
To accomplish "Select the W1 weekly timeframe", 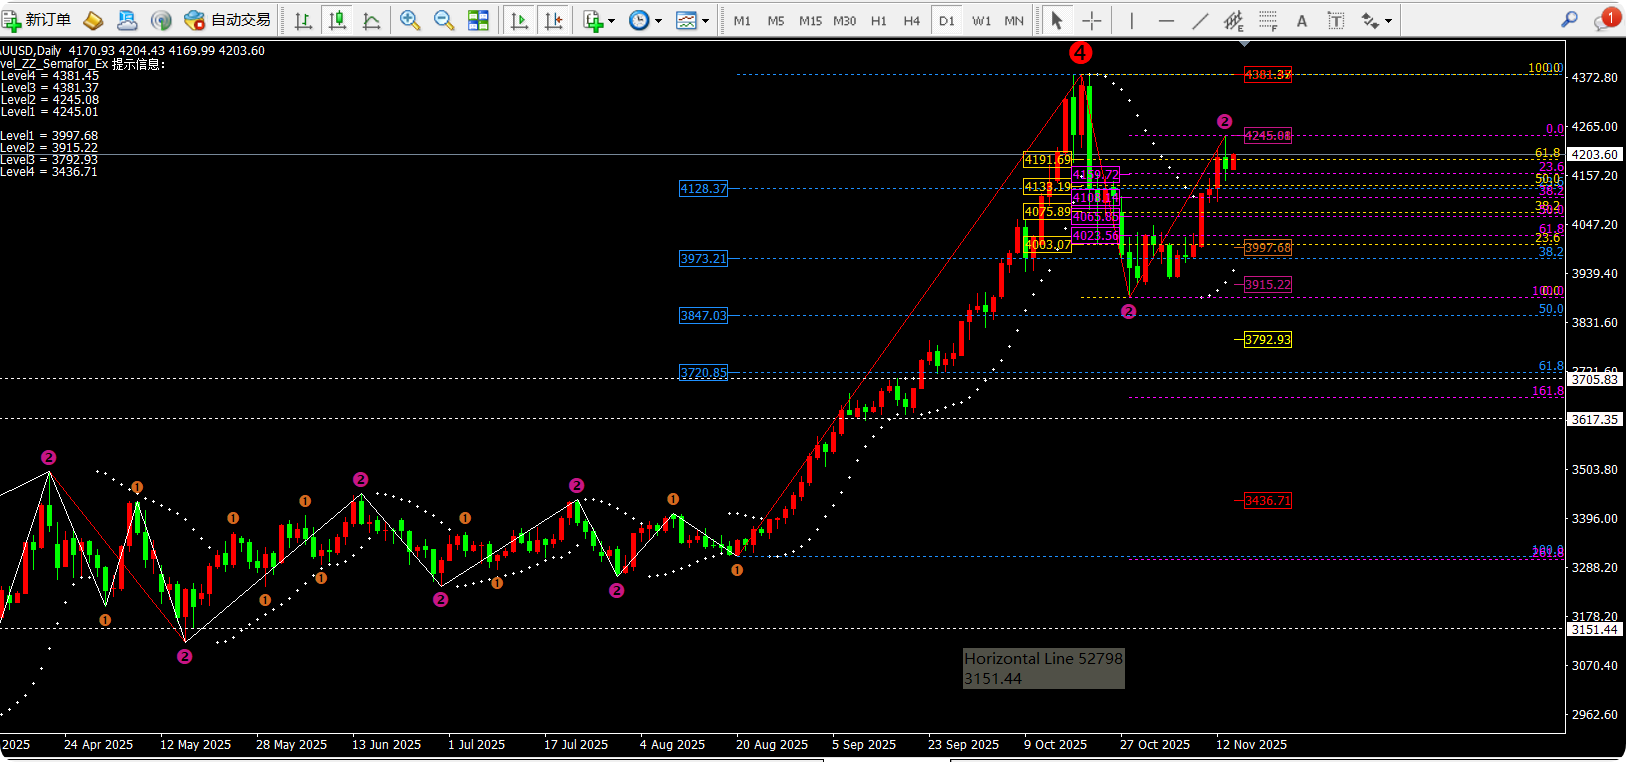I will pyautogui.click(x=981, y=20).
